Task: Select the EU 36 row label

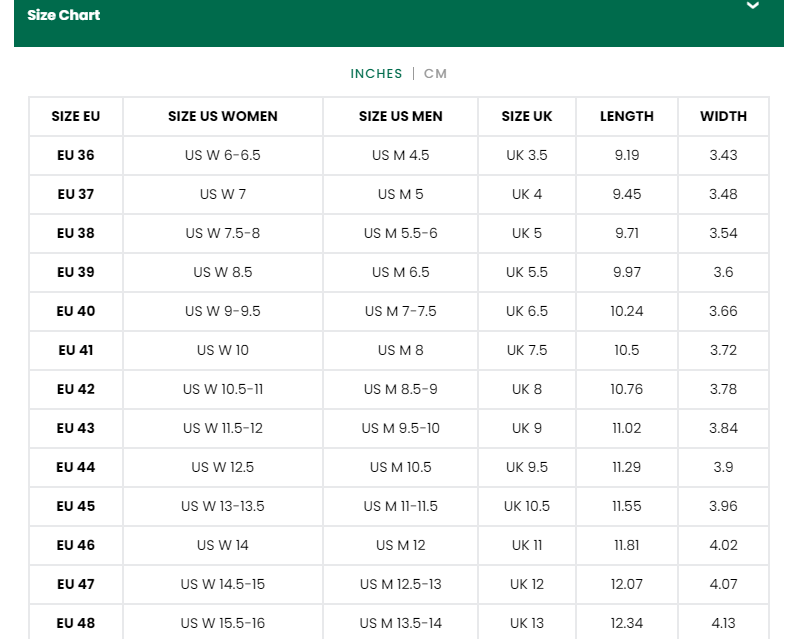Action: click(76, 155)
